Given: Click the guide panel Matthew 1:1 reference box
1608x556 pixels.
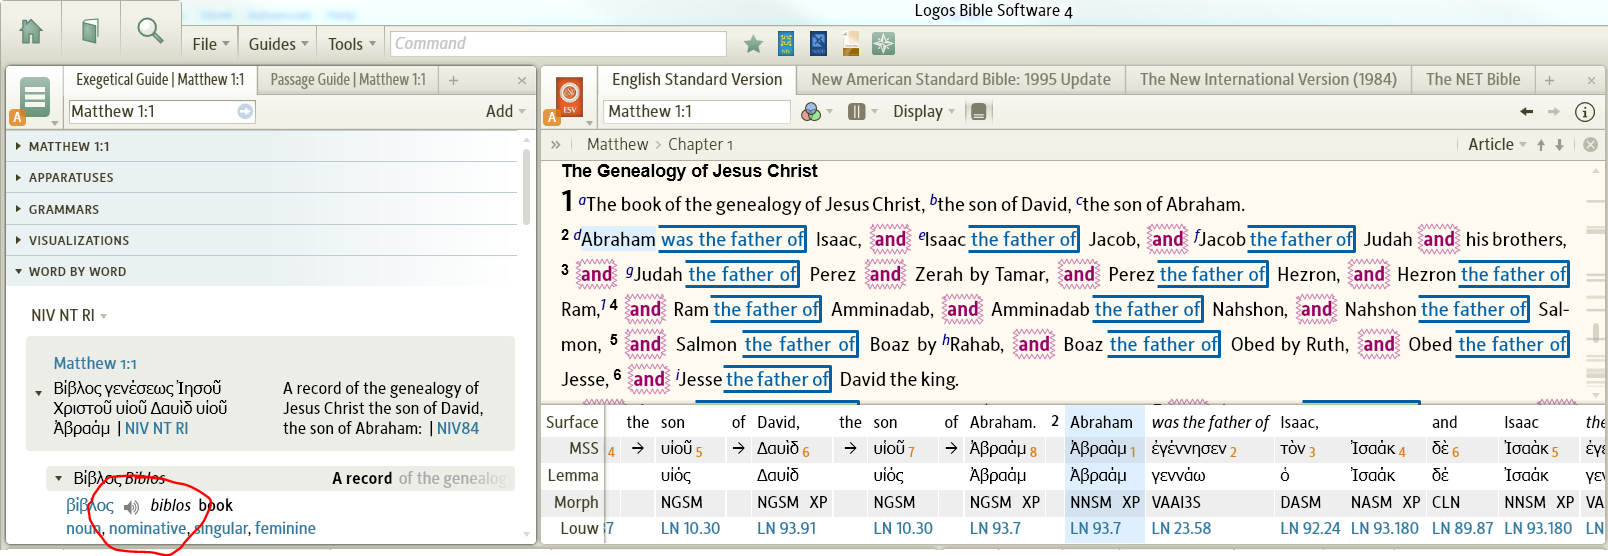Looking at the screenshot, I should coord(162,111).
